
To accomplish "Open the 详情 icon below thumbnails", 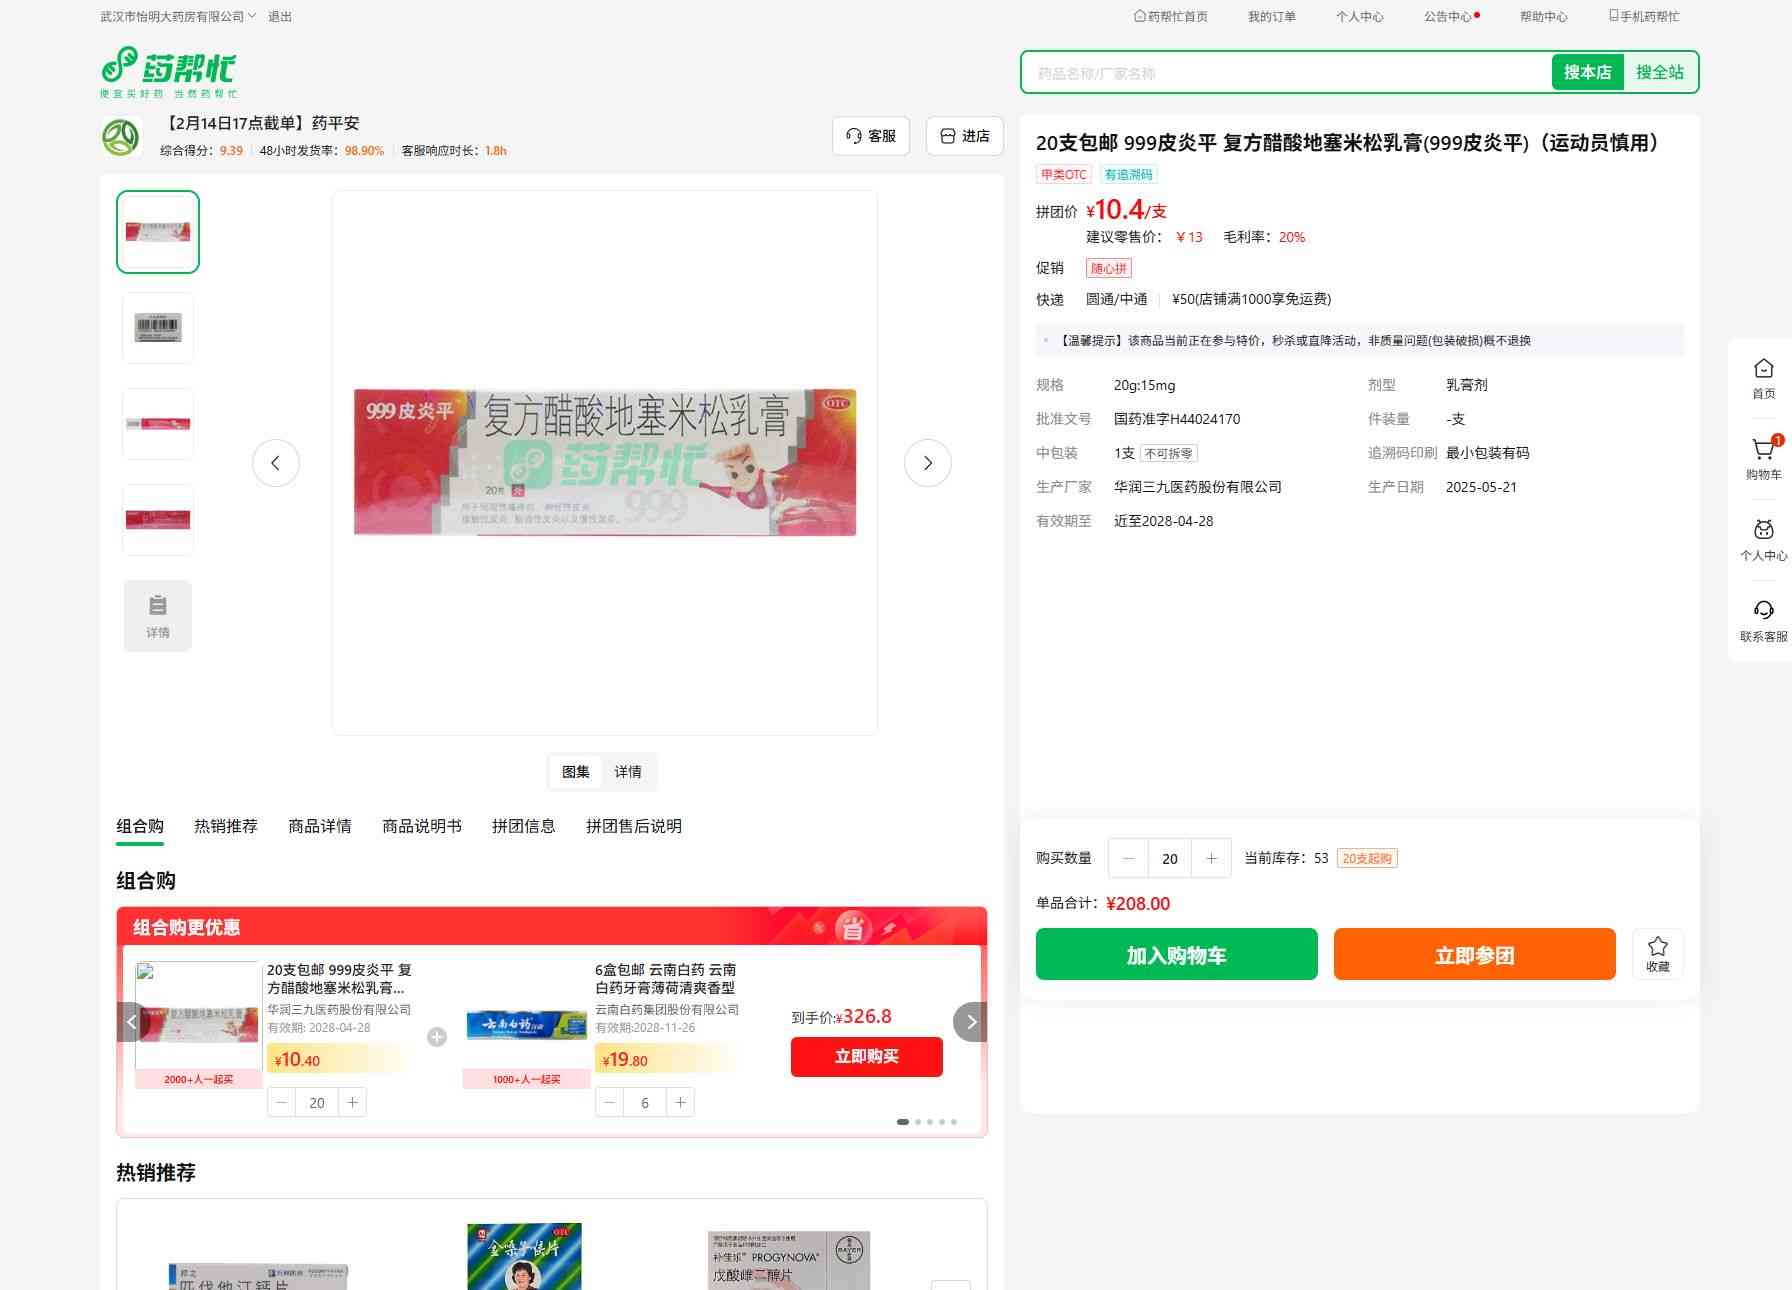I will click(158, 616).
